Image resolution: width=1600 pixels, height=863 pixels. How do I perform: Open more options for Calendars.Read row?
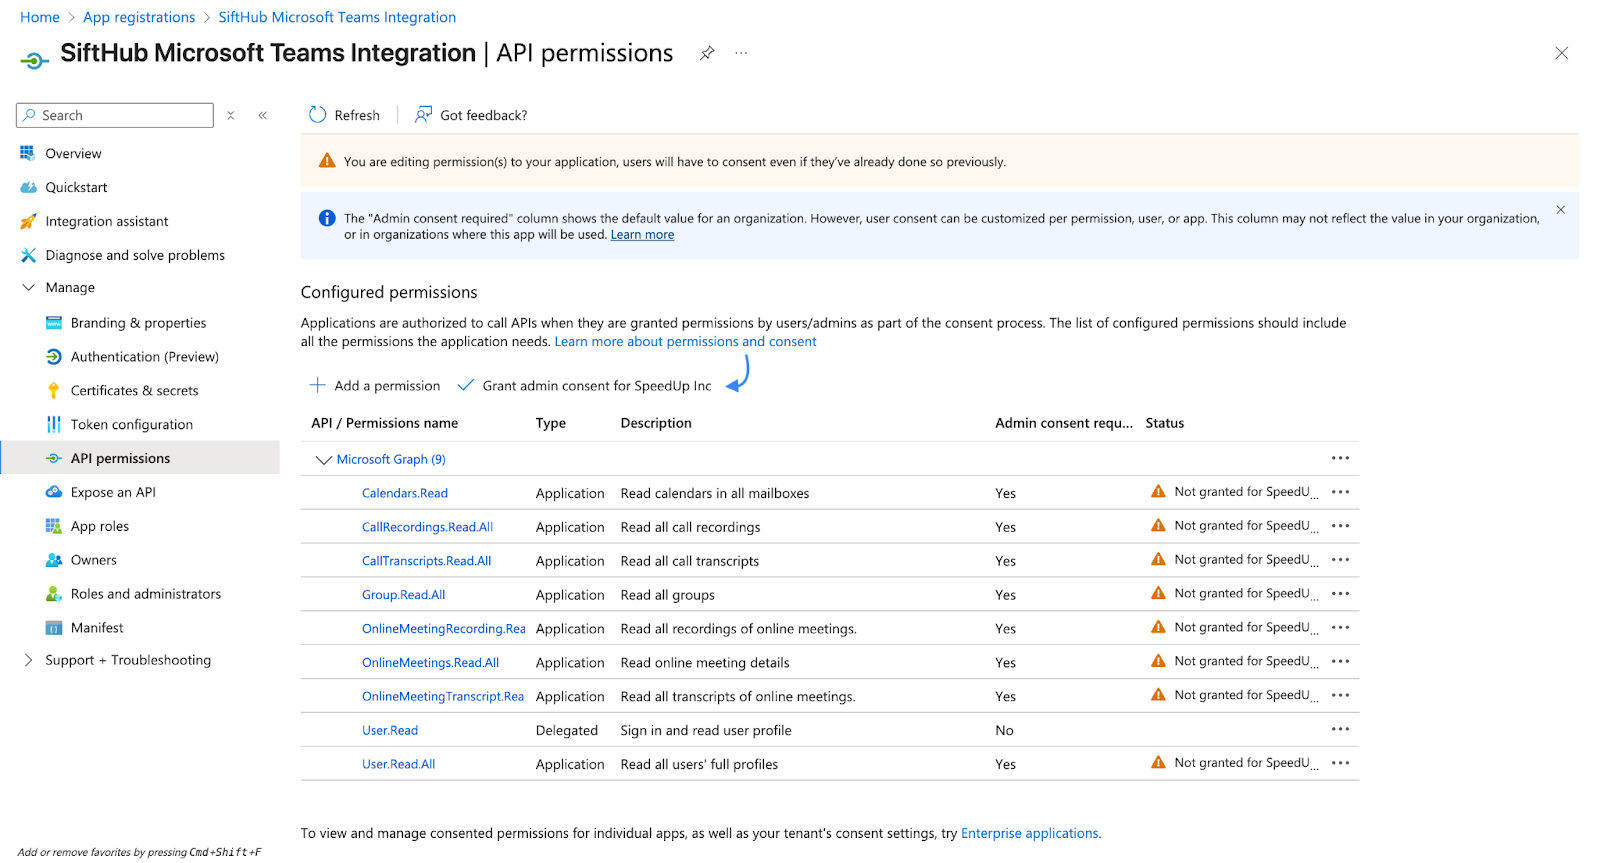tap(1340, 492)
